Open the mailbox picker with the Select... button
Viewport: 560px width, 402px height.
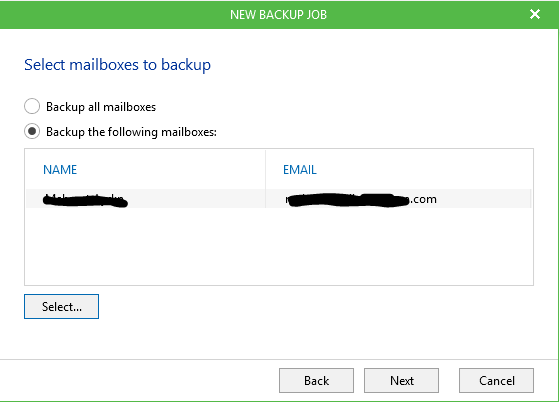[x=61, y=306]
